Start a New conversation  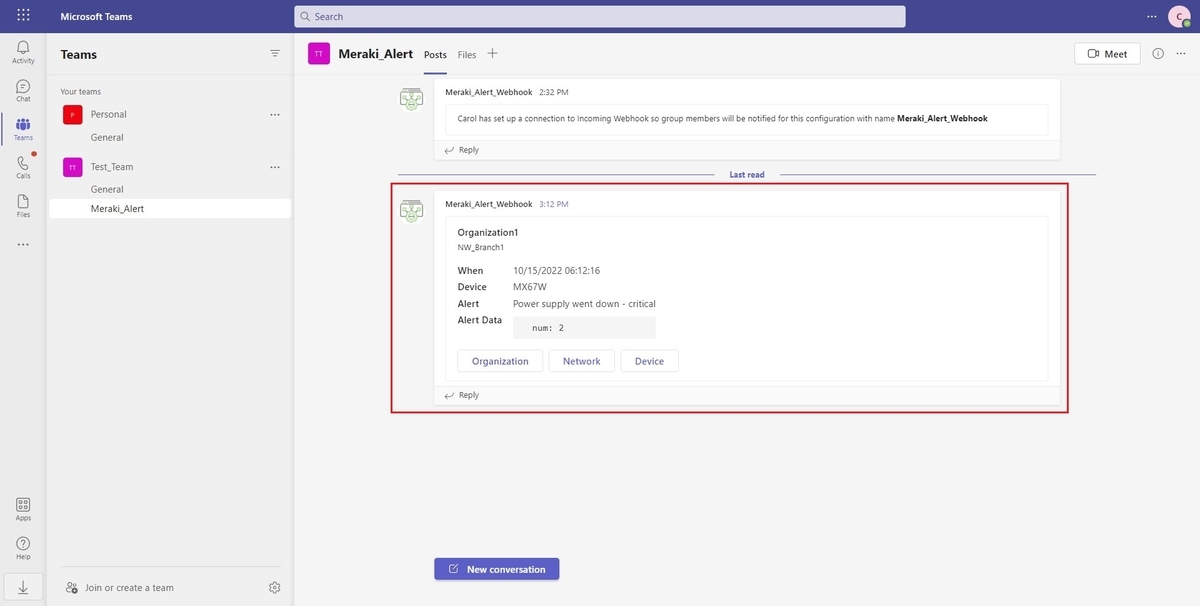click(496, 569)
